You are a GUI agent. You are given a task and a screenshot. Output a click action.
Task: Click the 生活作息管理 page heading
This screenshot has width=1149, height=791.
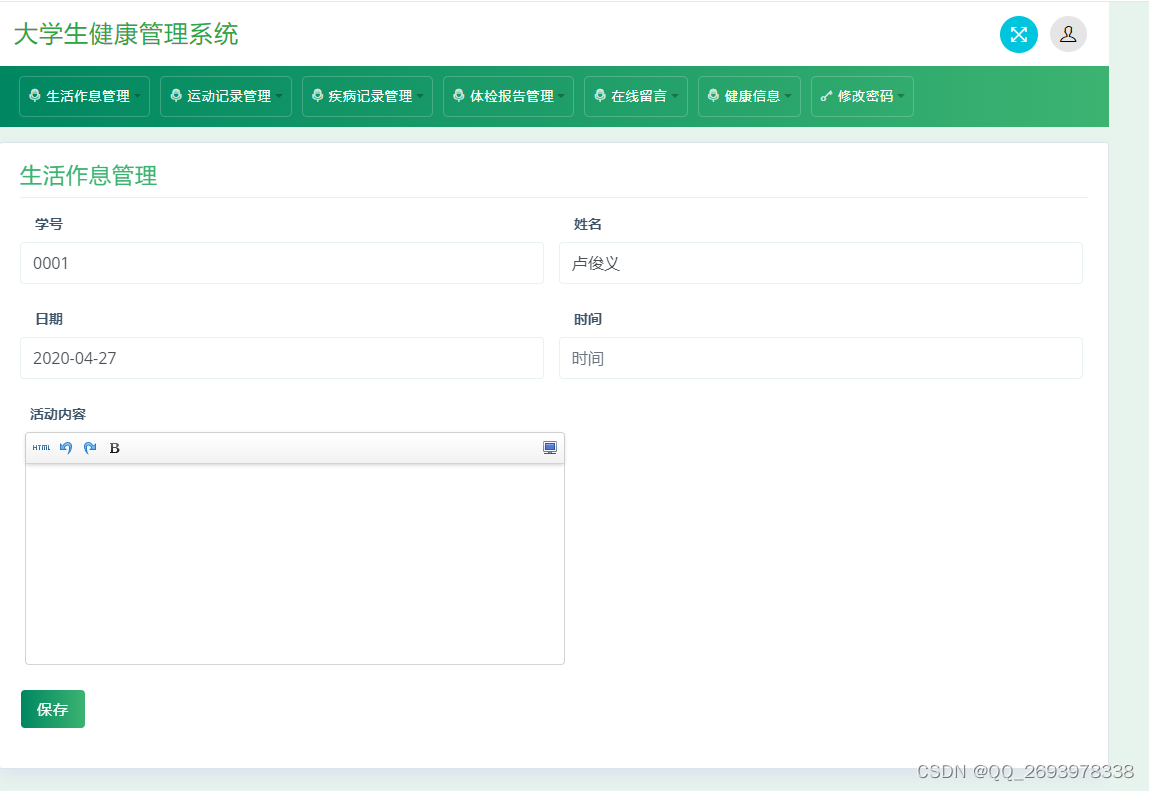(89, 176)
